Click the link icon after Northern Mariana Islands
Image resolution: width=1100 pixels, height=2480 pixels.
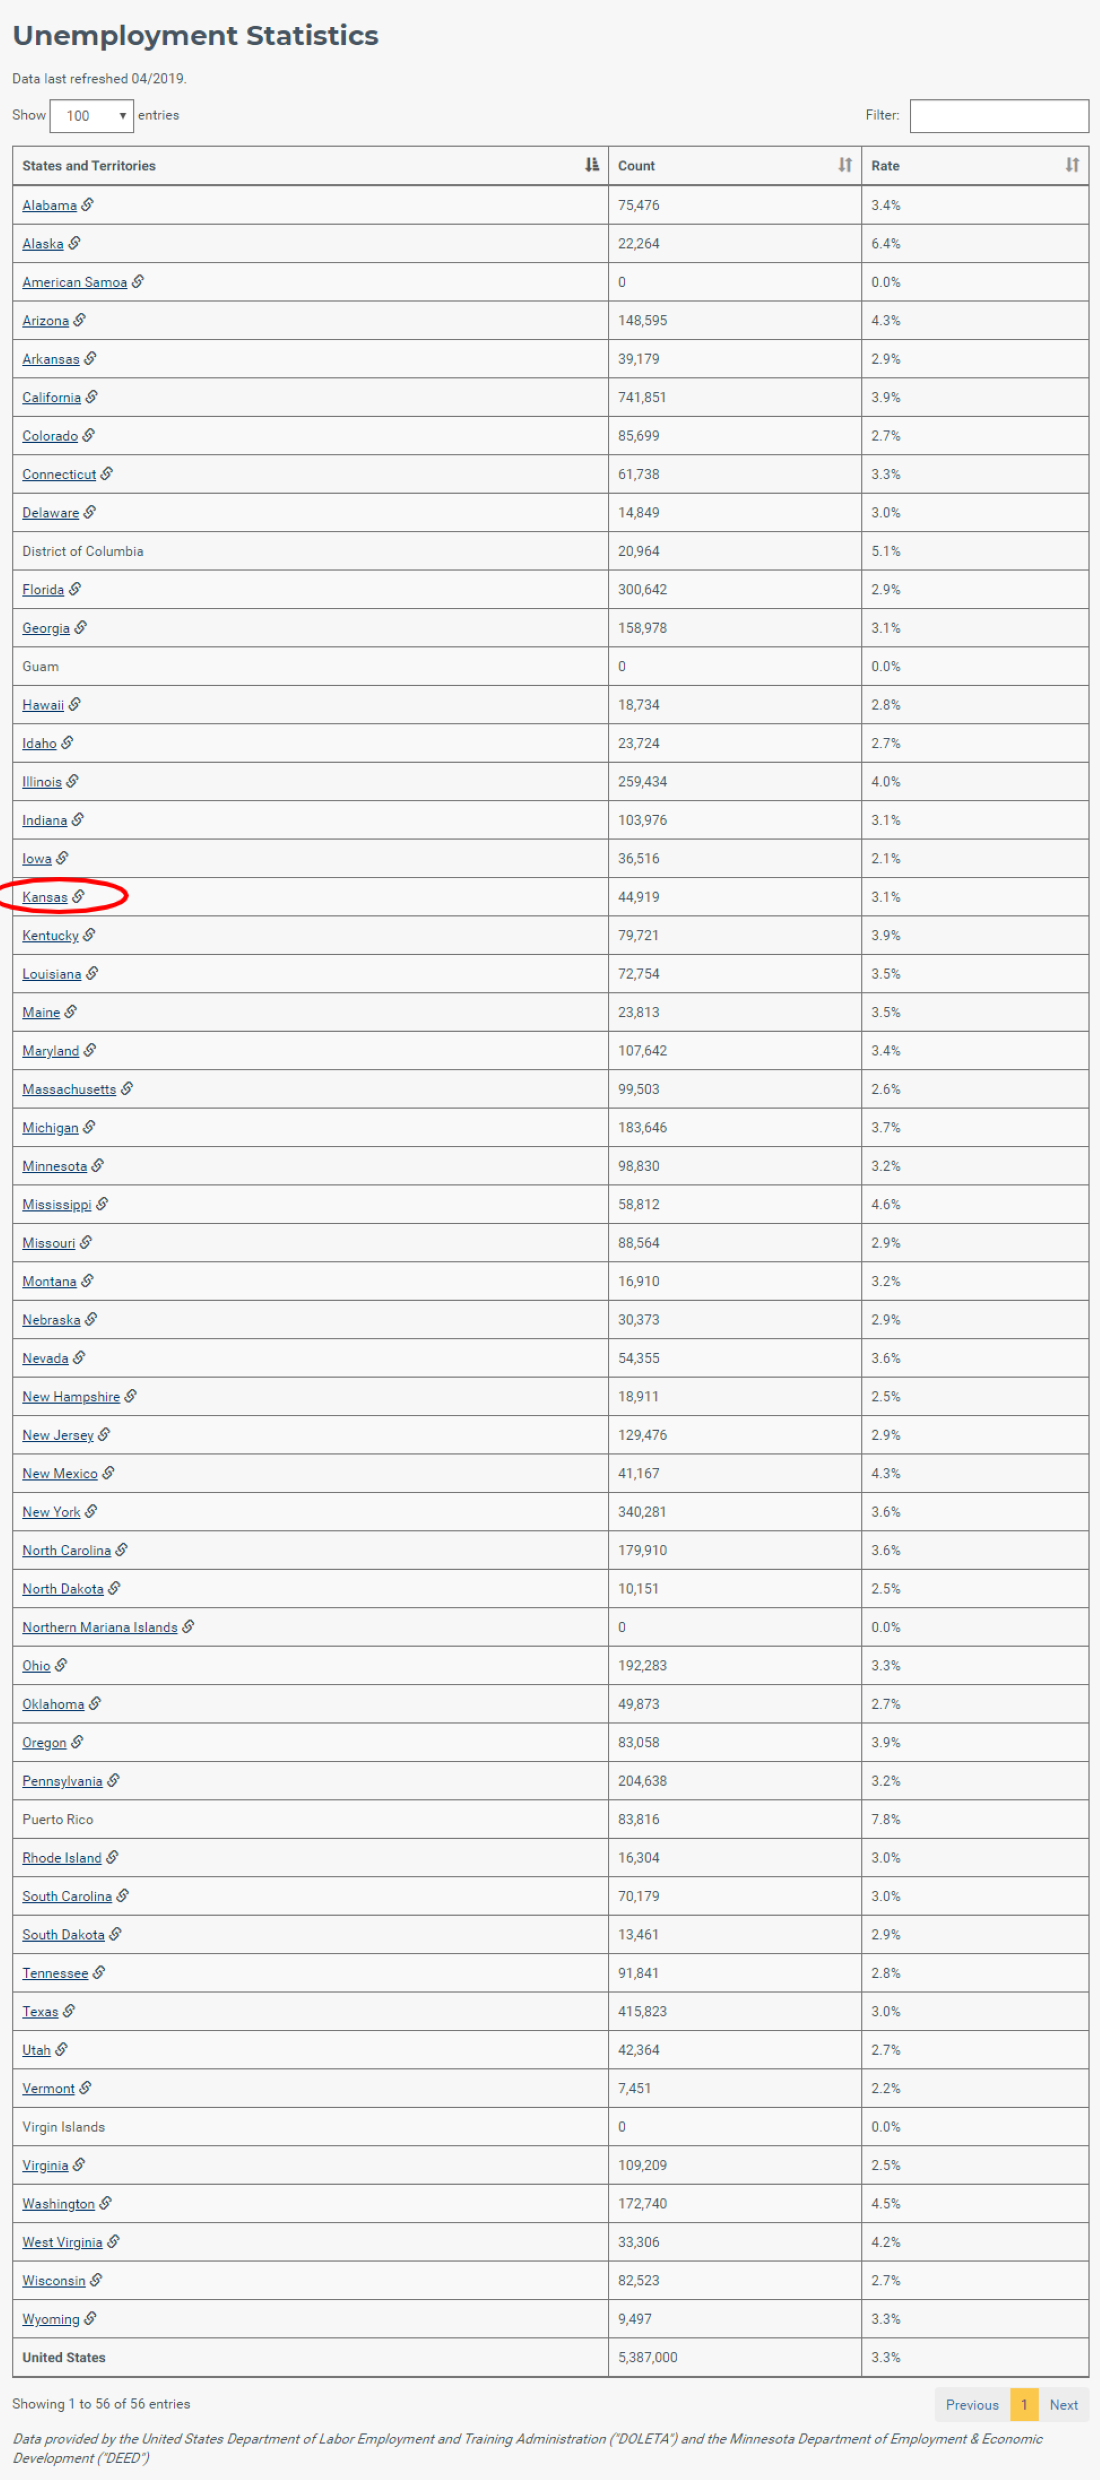tap(188, 1627)
